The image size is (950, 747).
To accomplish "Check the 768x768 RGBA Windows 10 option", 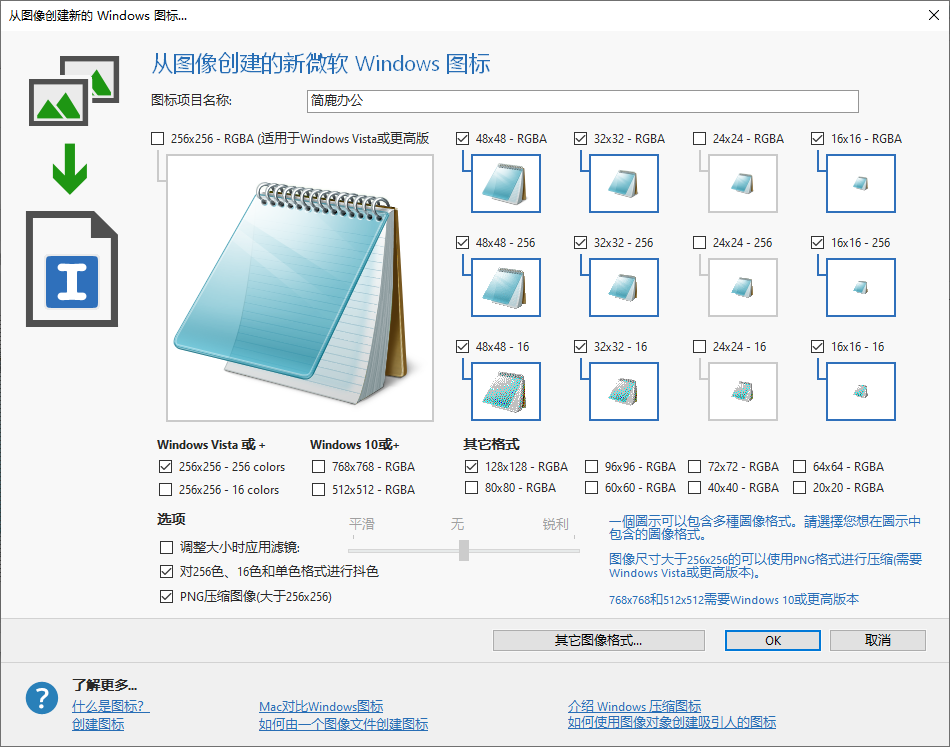I will 318,466.
